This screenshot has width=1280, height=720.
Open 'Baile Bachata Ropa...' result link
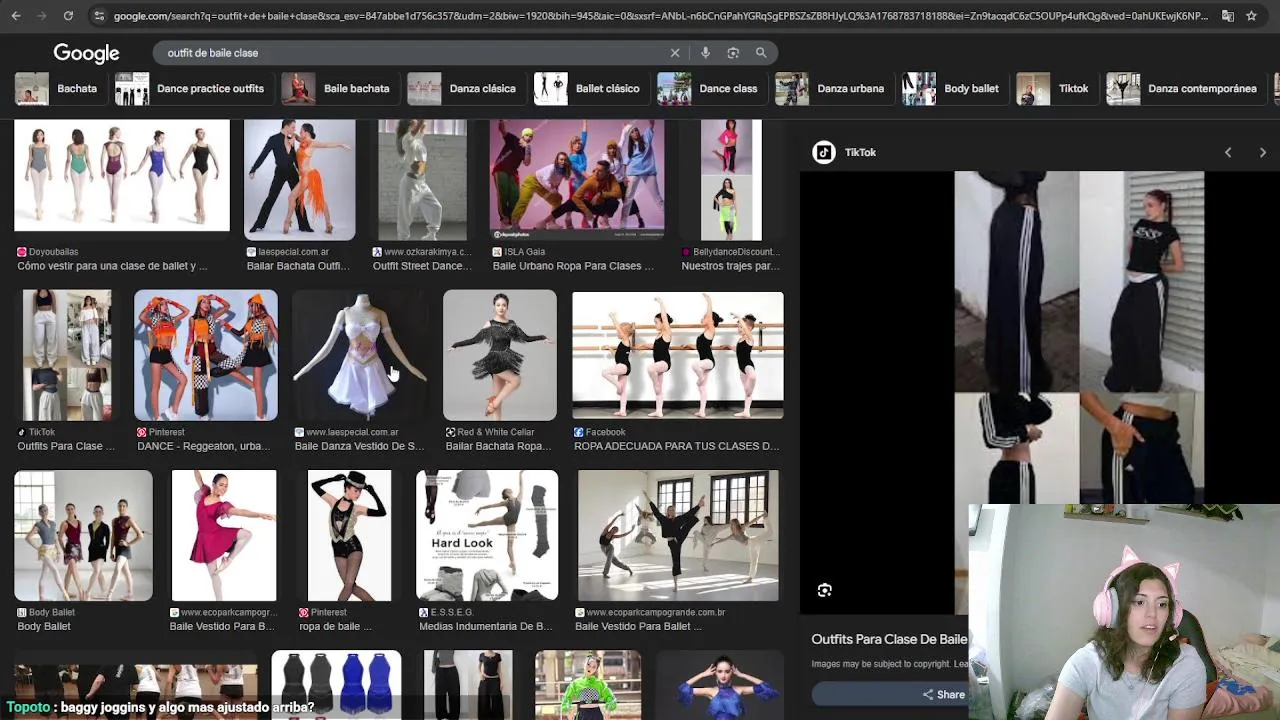tap(498, 446)
